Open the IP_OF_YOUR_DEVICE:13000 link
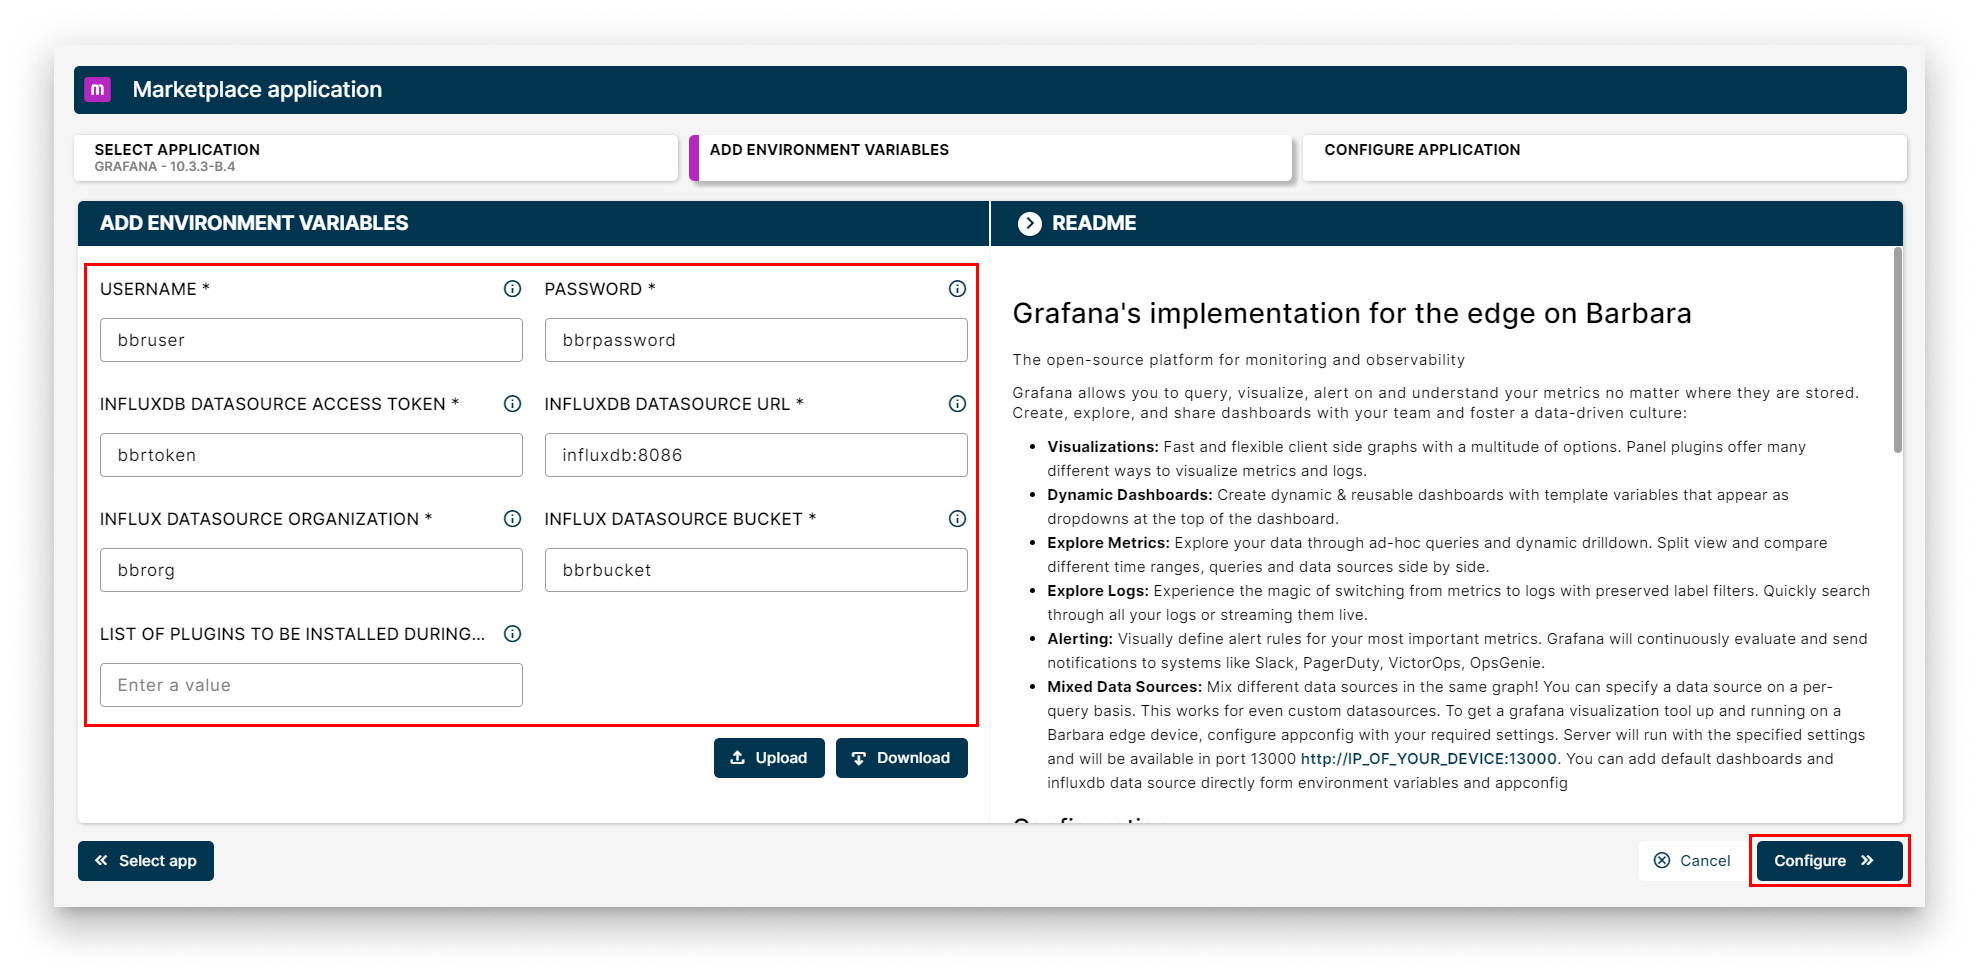The width and height of the screenshot is (1979, 972). [x=1428, y=759]
